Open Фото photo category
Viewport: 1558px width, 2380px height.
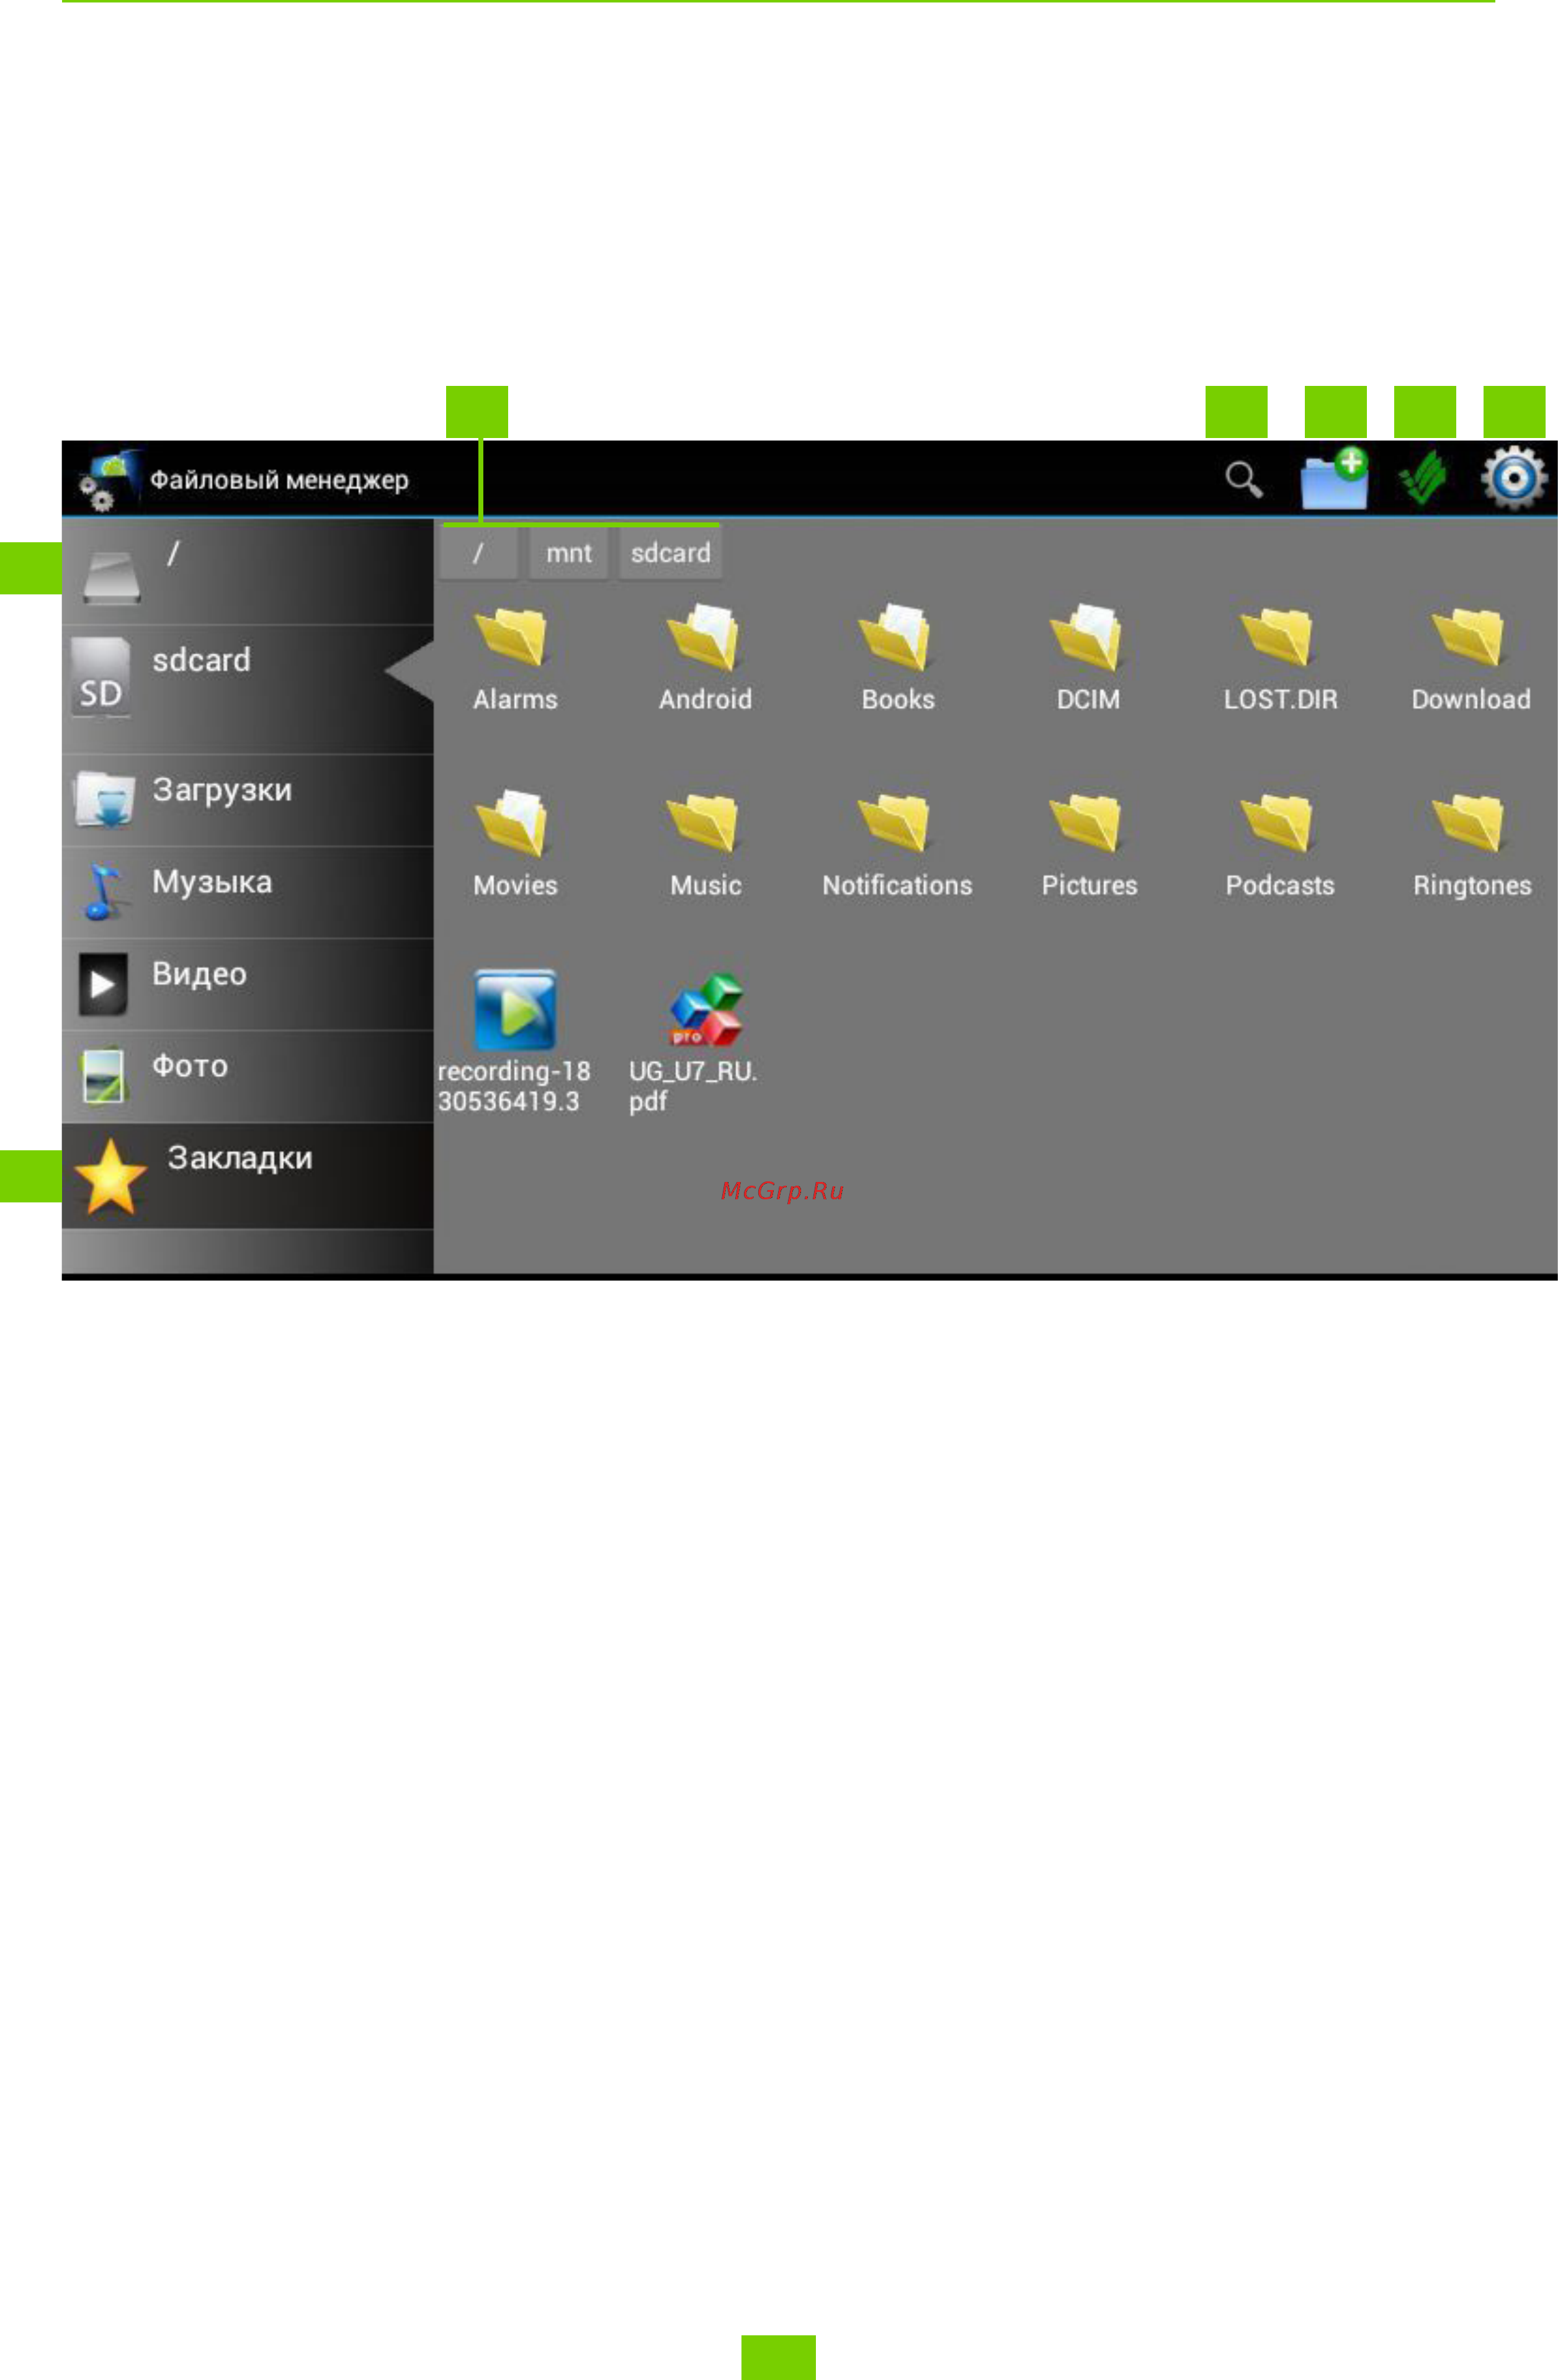pos(248,1077)
